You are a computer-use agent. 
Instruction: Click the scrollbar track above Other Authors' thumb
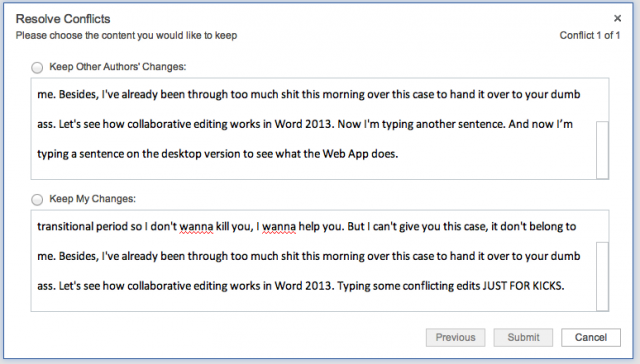click(x=602, y=100)
